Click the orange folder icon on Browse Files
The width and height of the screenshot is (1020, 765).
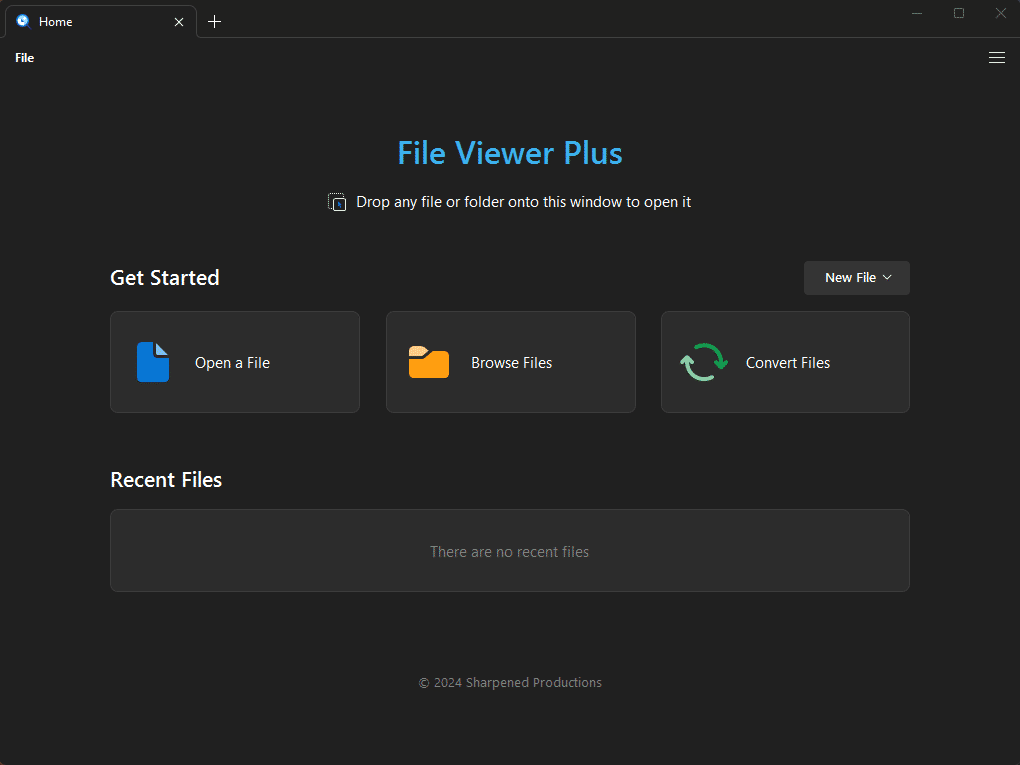coord(429,362)
